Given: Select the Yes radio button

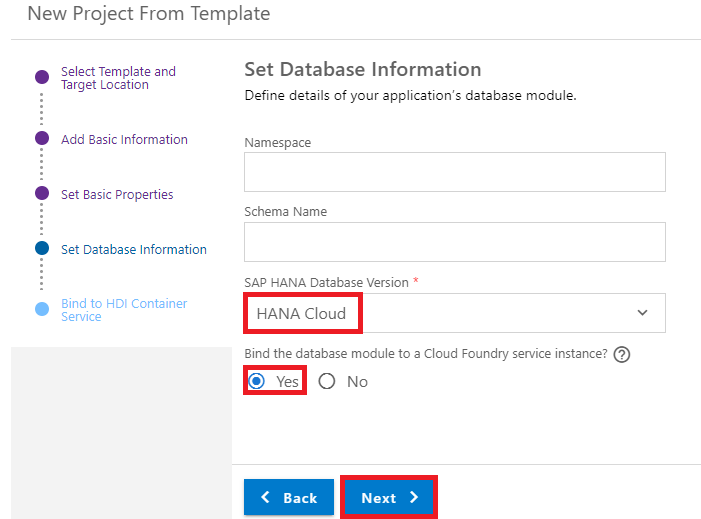Looking at the screenshot, I should point(257,381).
